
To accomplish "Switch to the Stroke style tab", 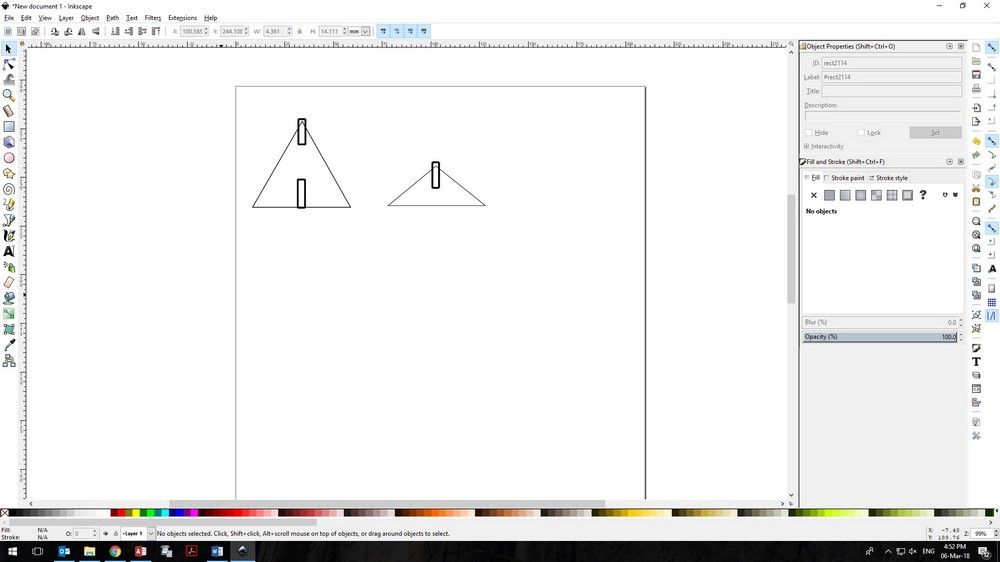I will (888, 178).
